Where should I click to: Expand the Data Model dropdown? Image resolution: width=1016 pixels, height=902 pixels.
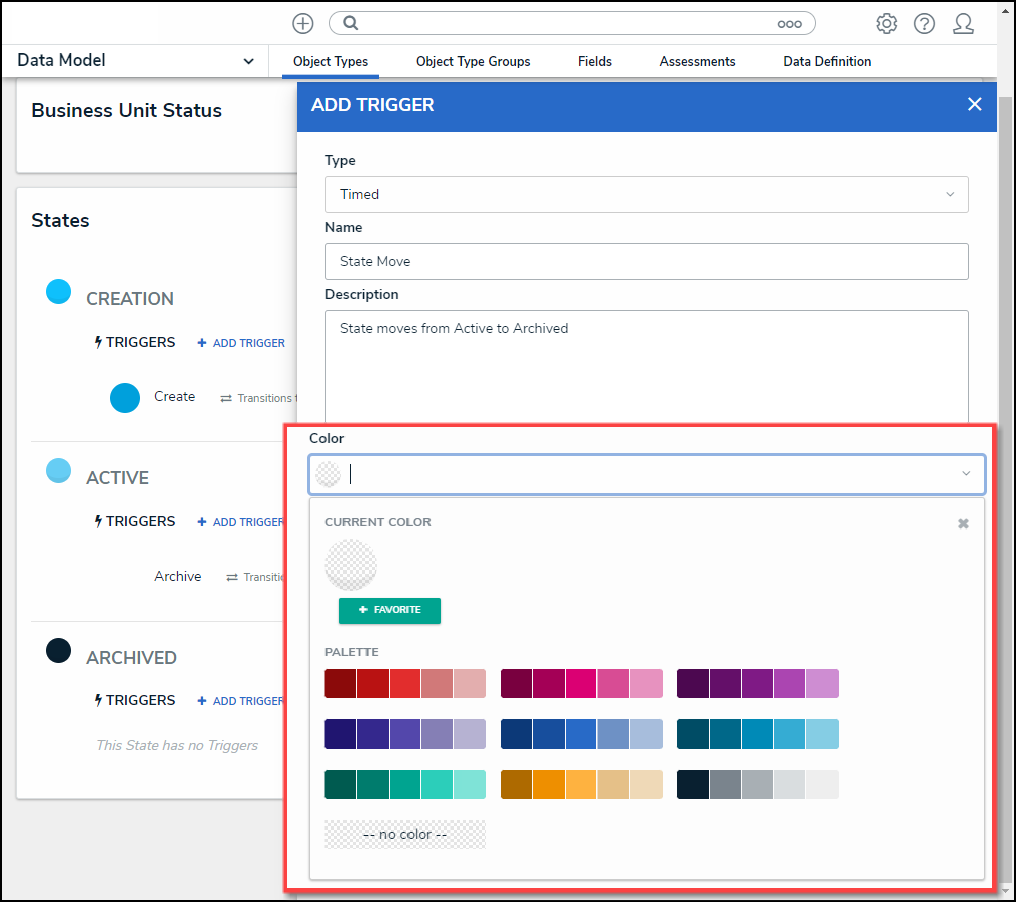(x=248, y=62)
